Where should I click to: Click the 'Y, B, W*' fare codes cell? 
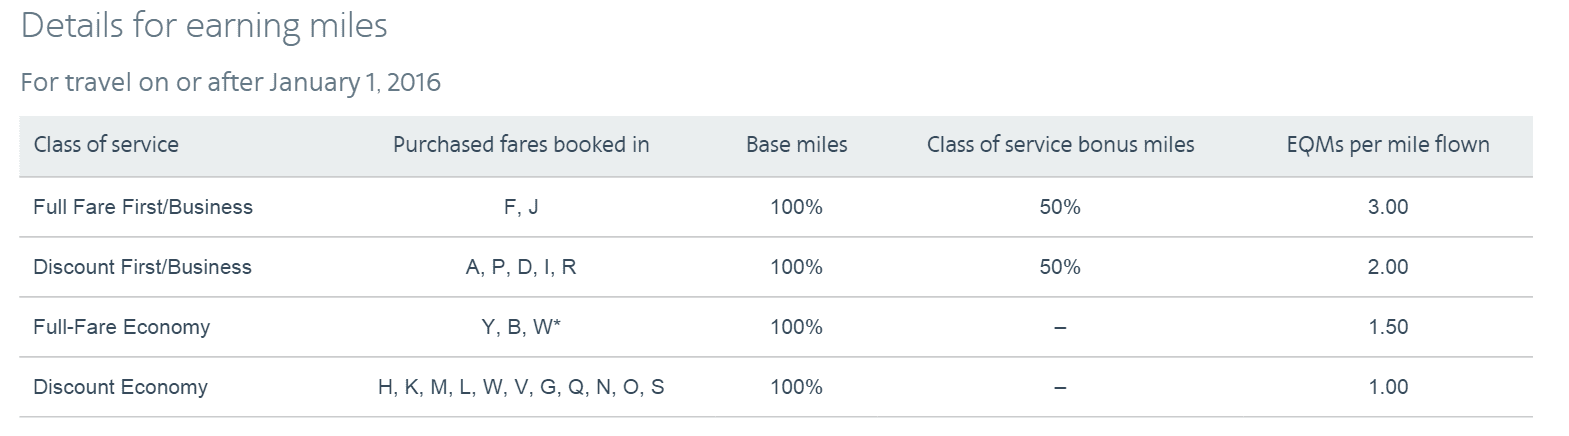pyautogui.click(x=520, y=327)
